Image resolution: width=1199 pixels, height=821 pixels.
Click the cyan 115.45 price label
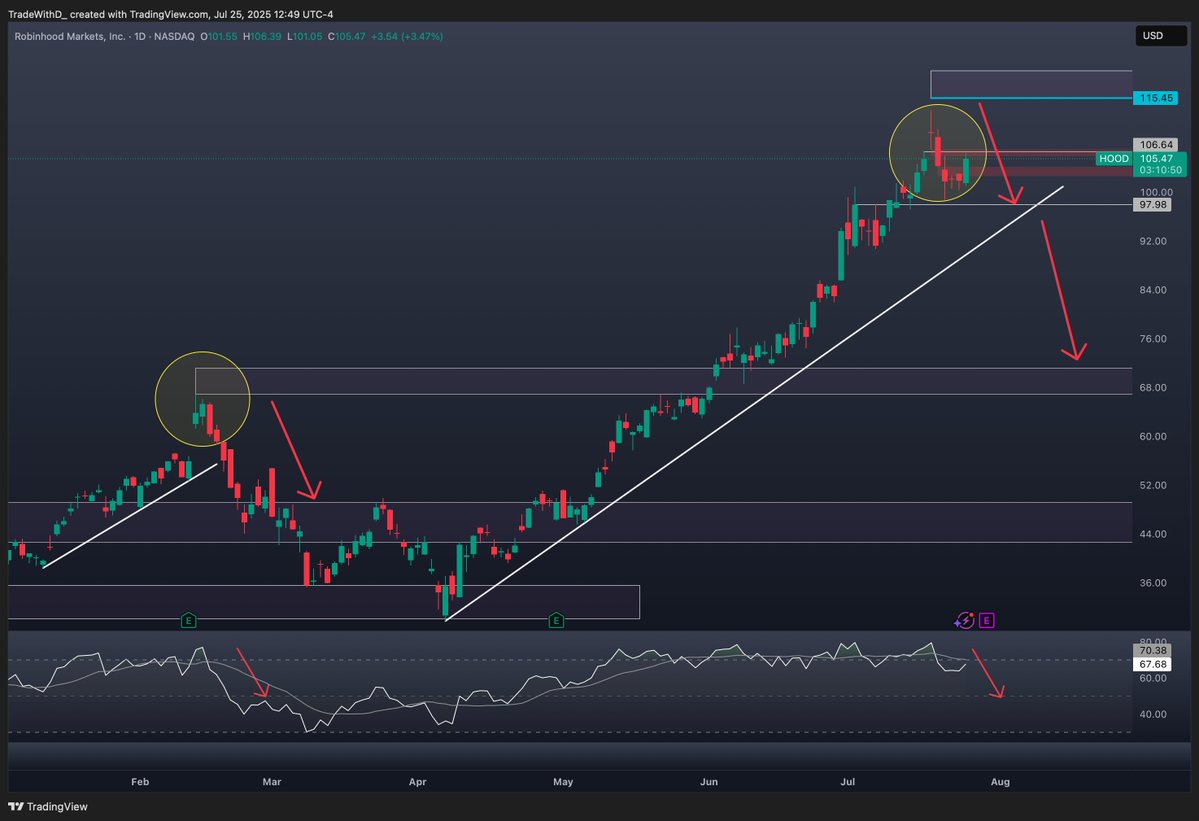point(1155,98)
